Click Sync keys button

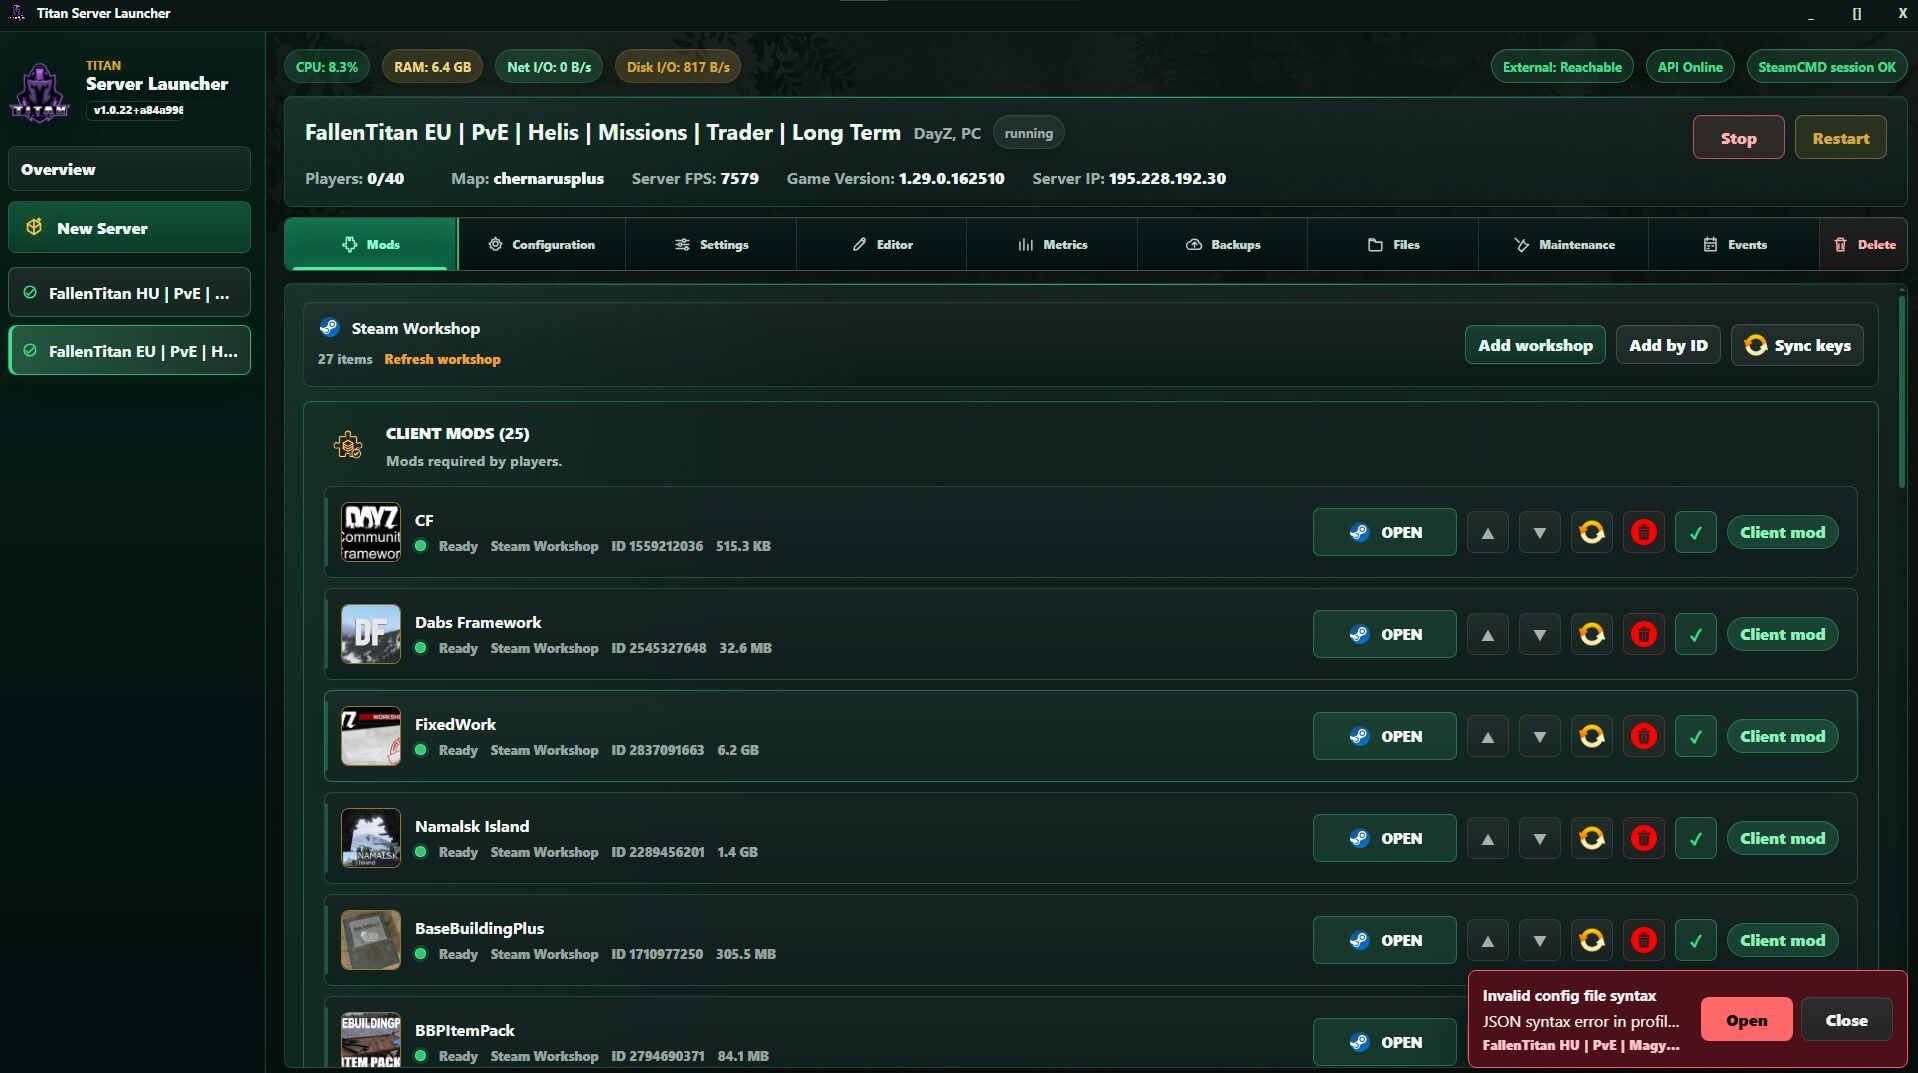[1797, 345]
